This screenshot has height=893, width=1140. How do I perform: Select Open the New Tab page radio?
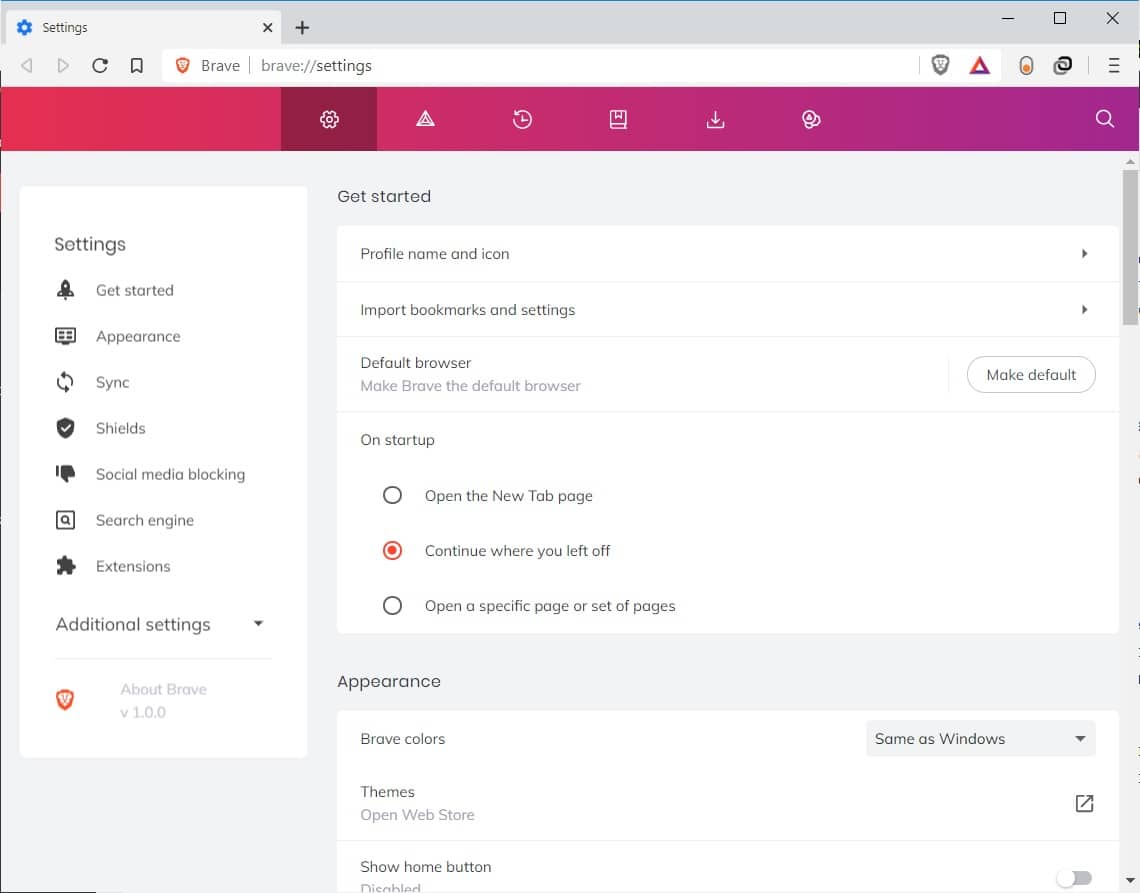click(392, 495)
